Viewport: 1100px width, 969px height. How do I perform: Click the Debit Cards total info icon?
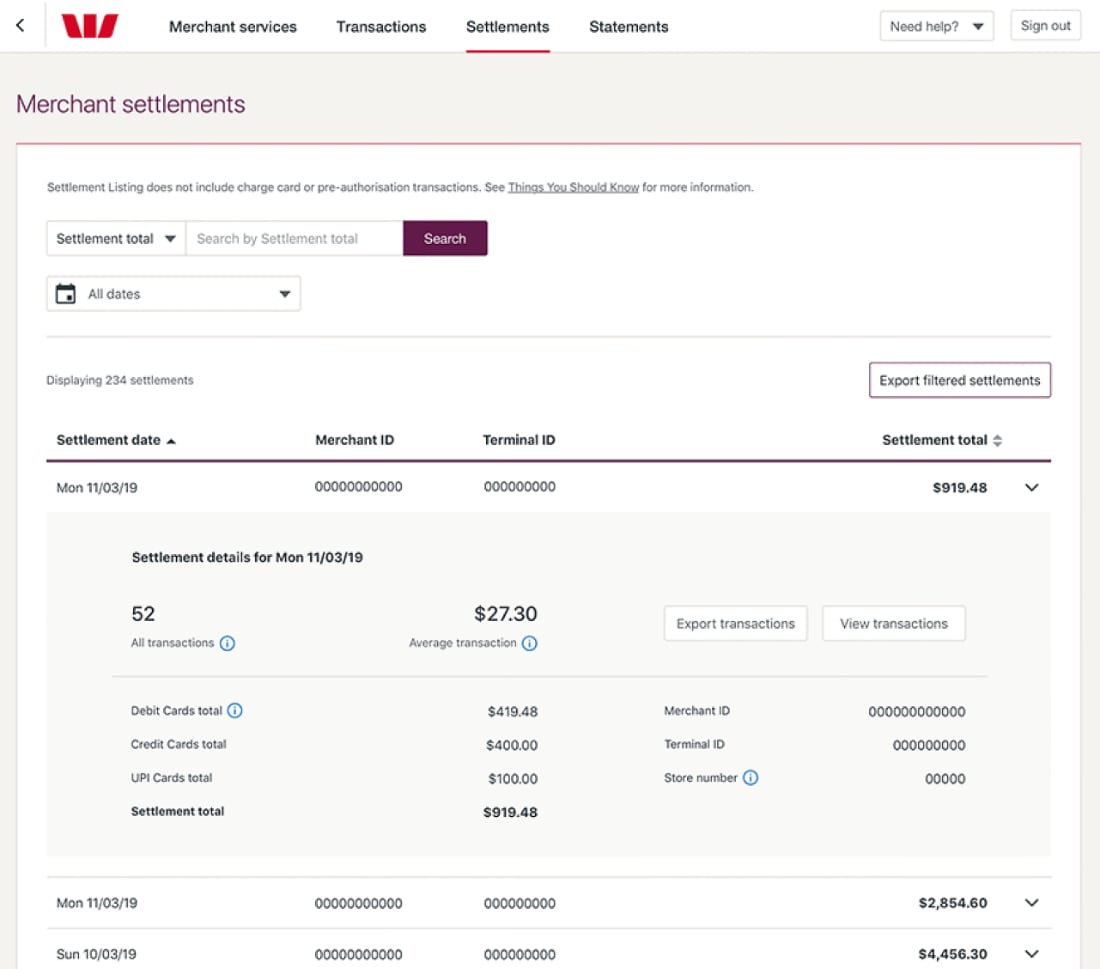(x=235, y=711)
